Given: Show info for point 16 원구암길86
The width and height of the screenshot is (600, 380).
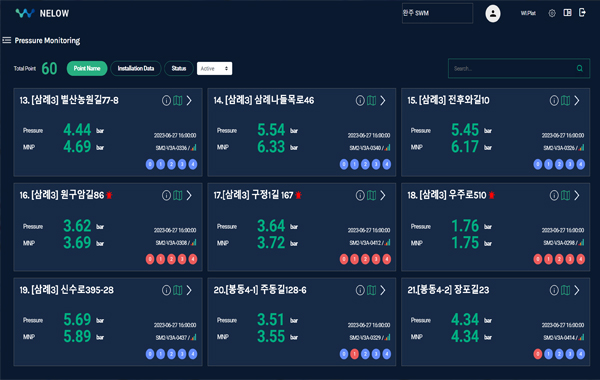Looking at the screenshot, I should [x=166, y=196].
